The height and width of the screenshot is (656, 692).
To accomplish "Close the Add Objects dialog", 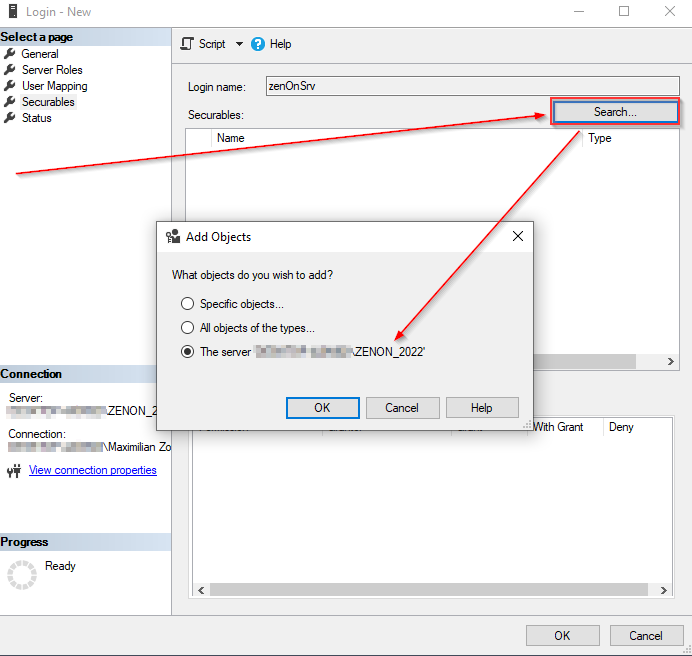I will [x=518, y=237].
